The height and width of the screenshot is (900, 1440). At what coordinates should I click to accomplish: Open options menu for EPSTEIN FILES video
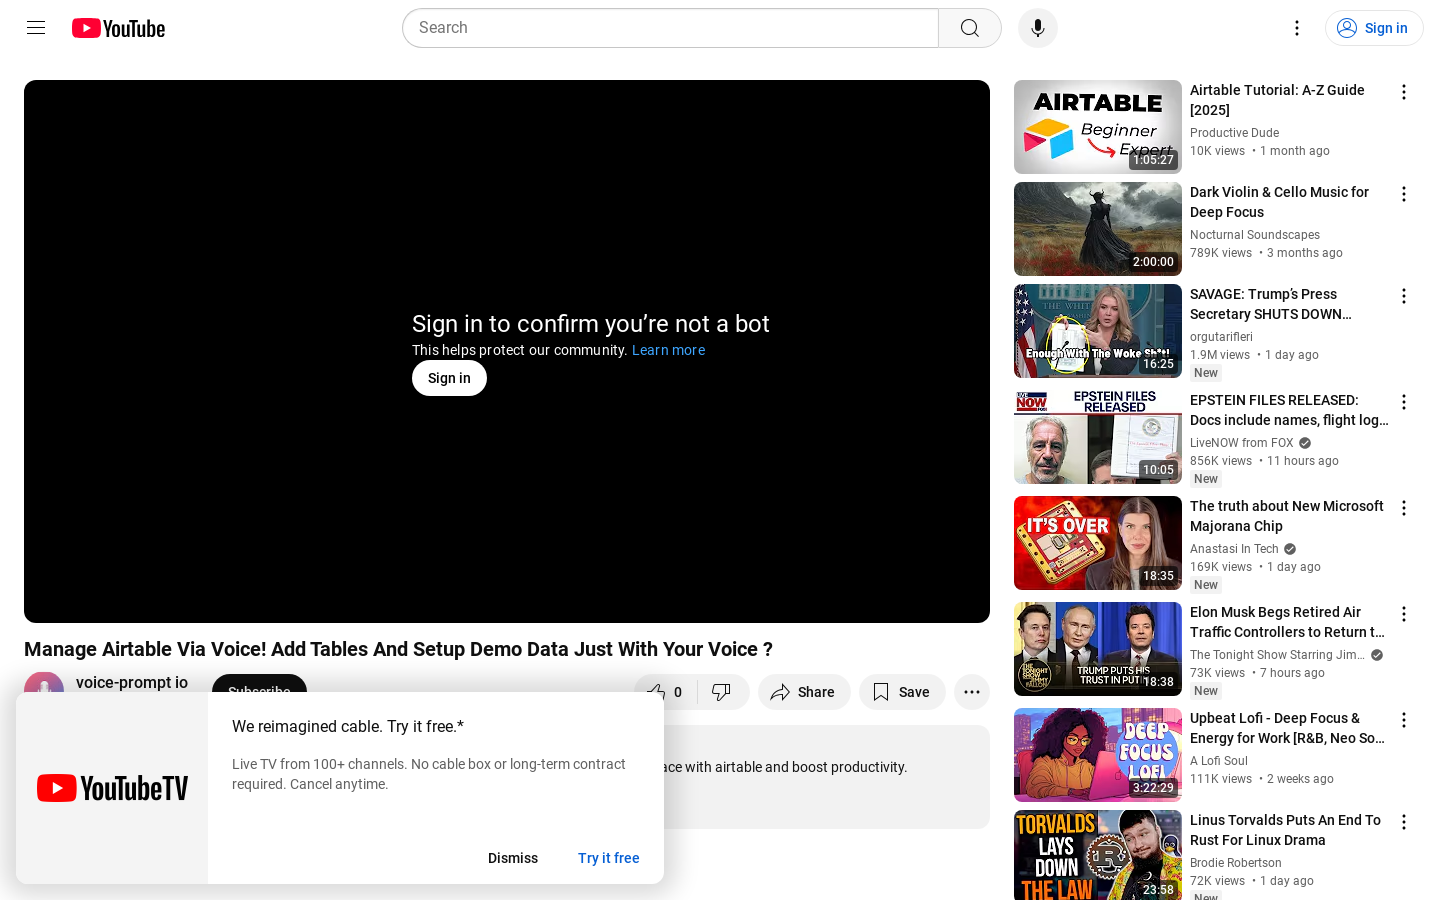[1404, 402]
